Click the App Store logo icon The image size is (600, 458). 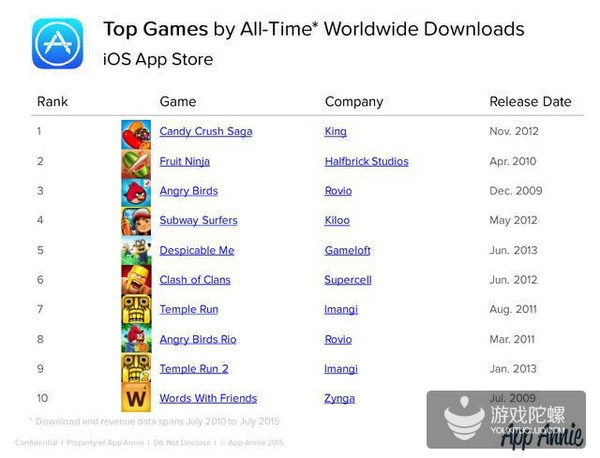point(57,43)
